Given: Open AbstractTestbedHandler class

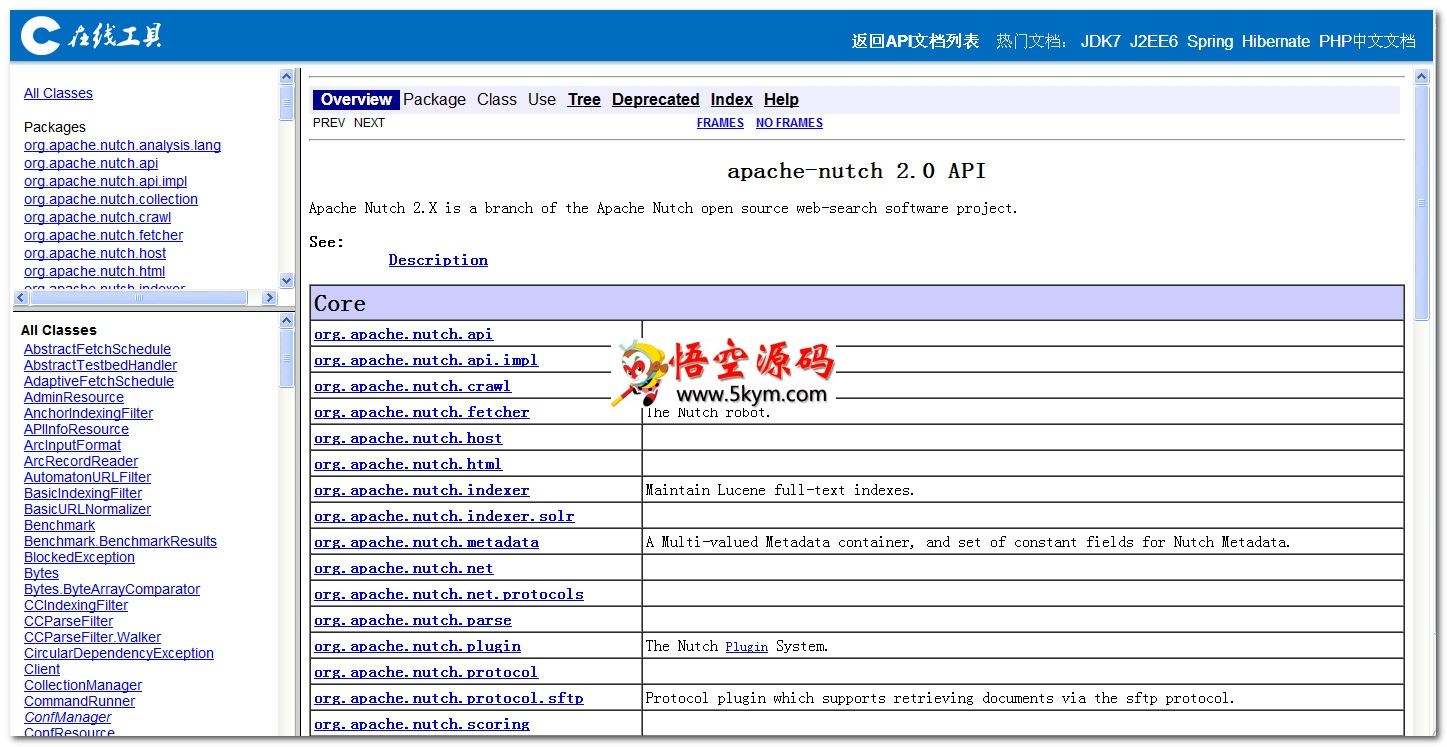Looking at the screenshot, I should click(100, 365).
